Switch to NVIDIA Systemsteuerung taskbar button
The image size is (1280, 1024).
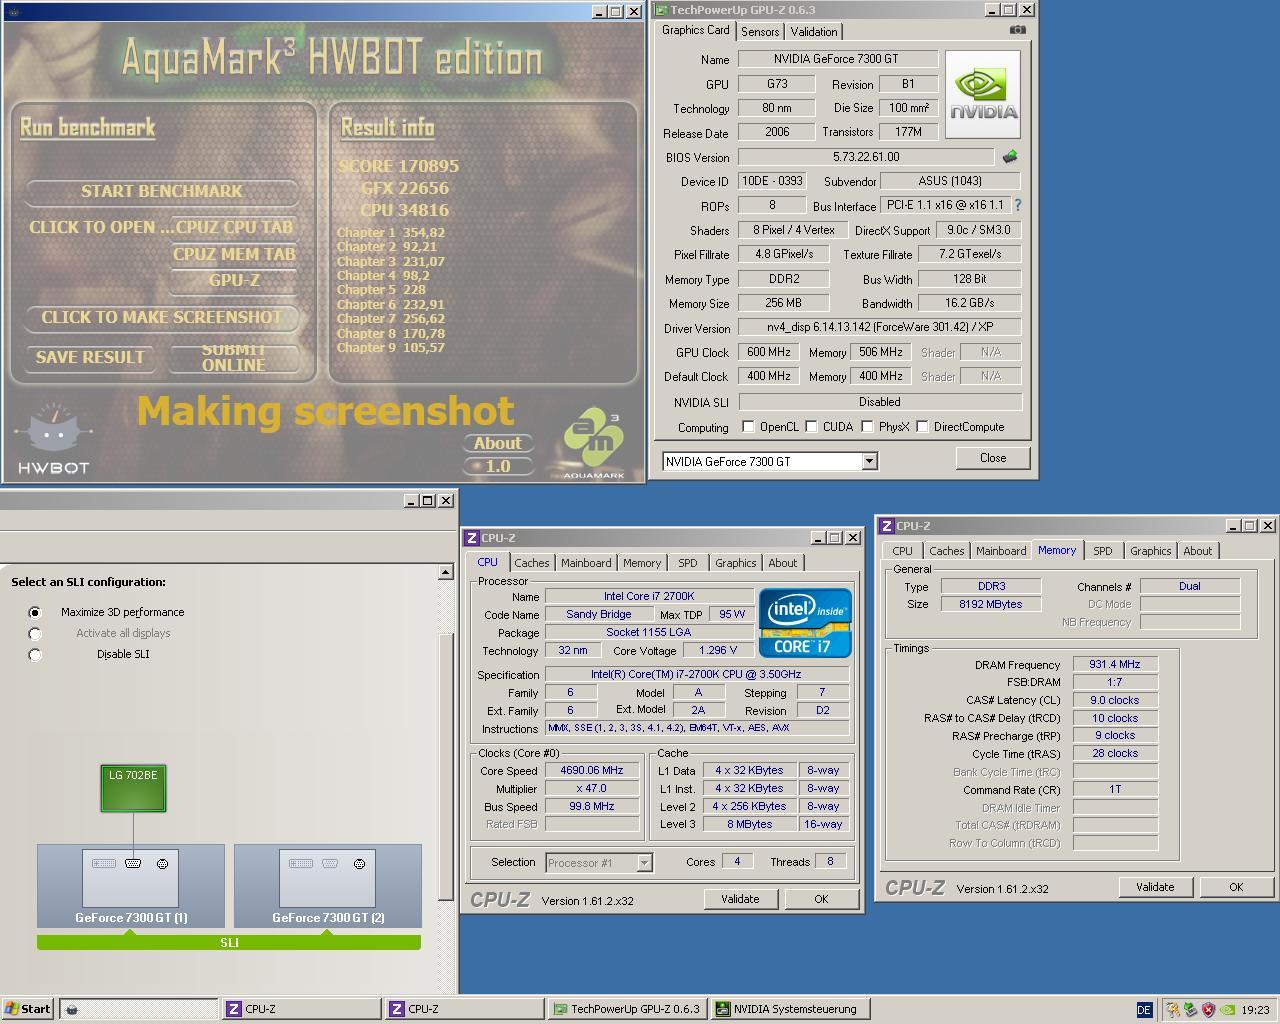click(x=788, y=1009)
